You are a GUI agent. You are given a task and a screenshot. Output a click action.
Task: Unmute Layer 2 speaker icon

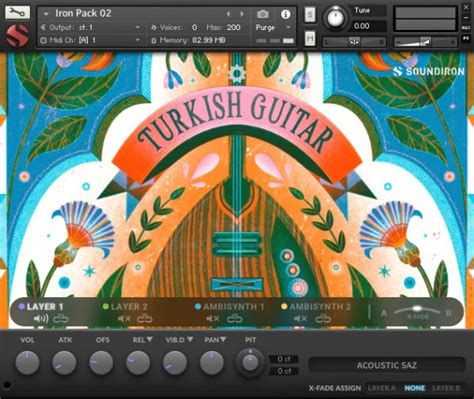[x=124, y=319]
